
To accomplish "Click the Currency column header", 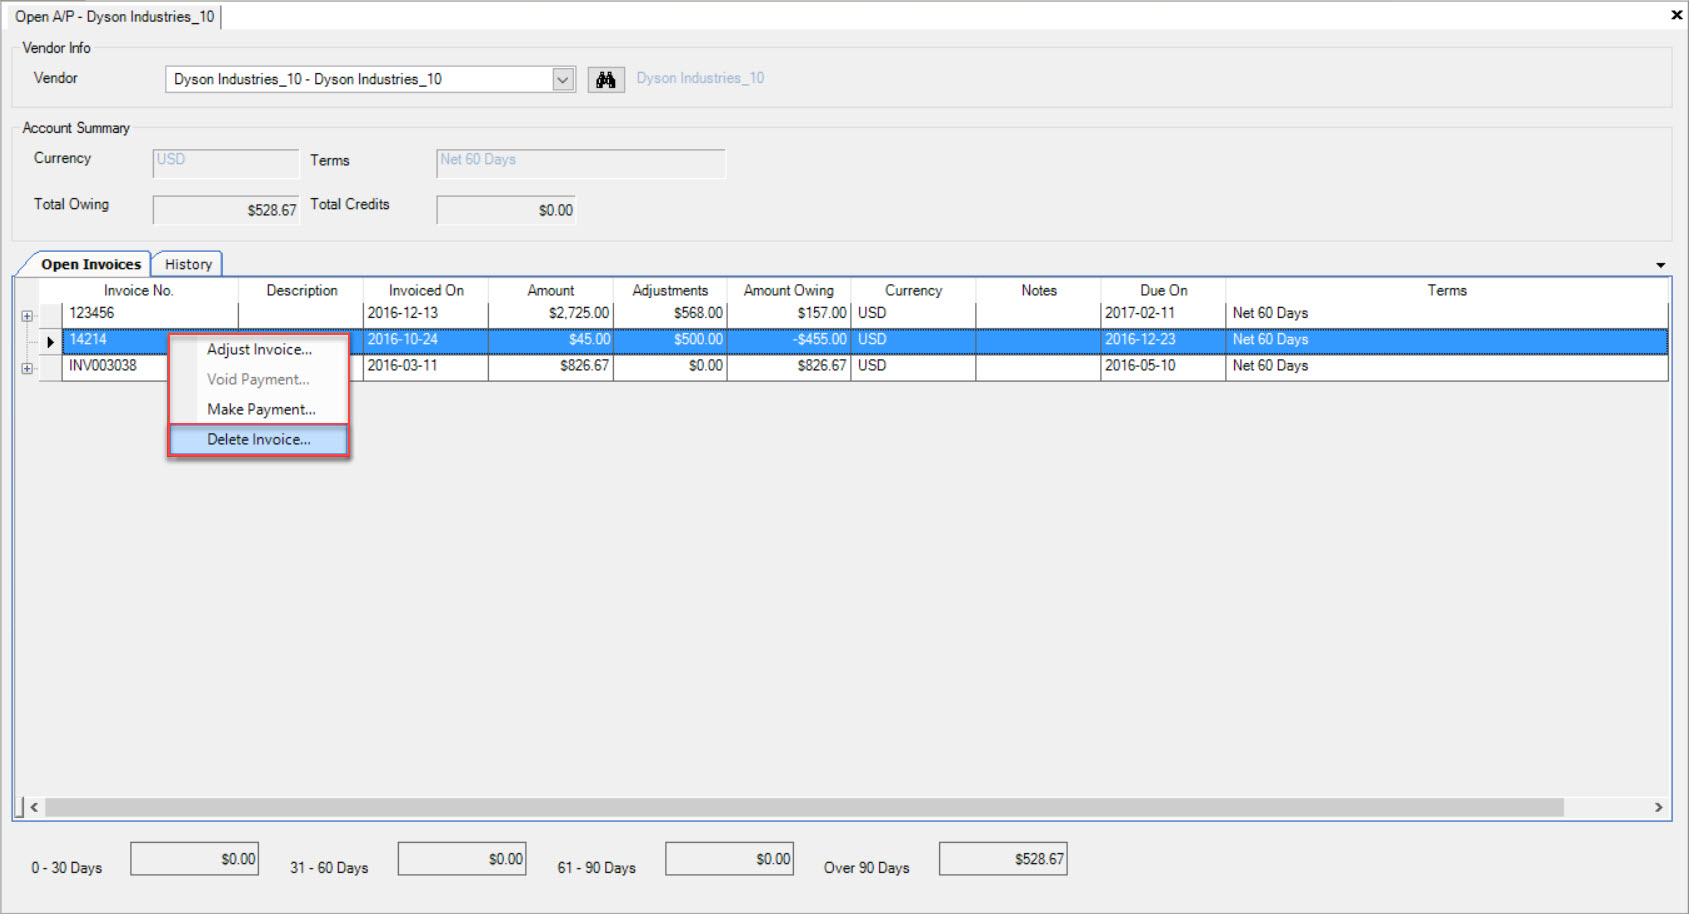I will click(913, 290).
